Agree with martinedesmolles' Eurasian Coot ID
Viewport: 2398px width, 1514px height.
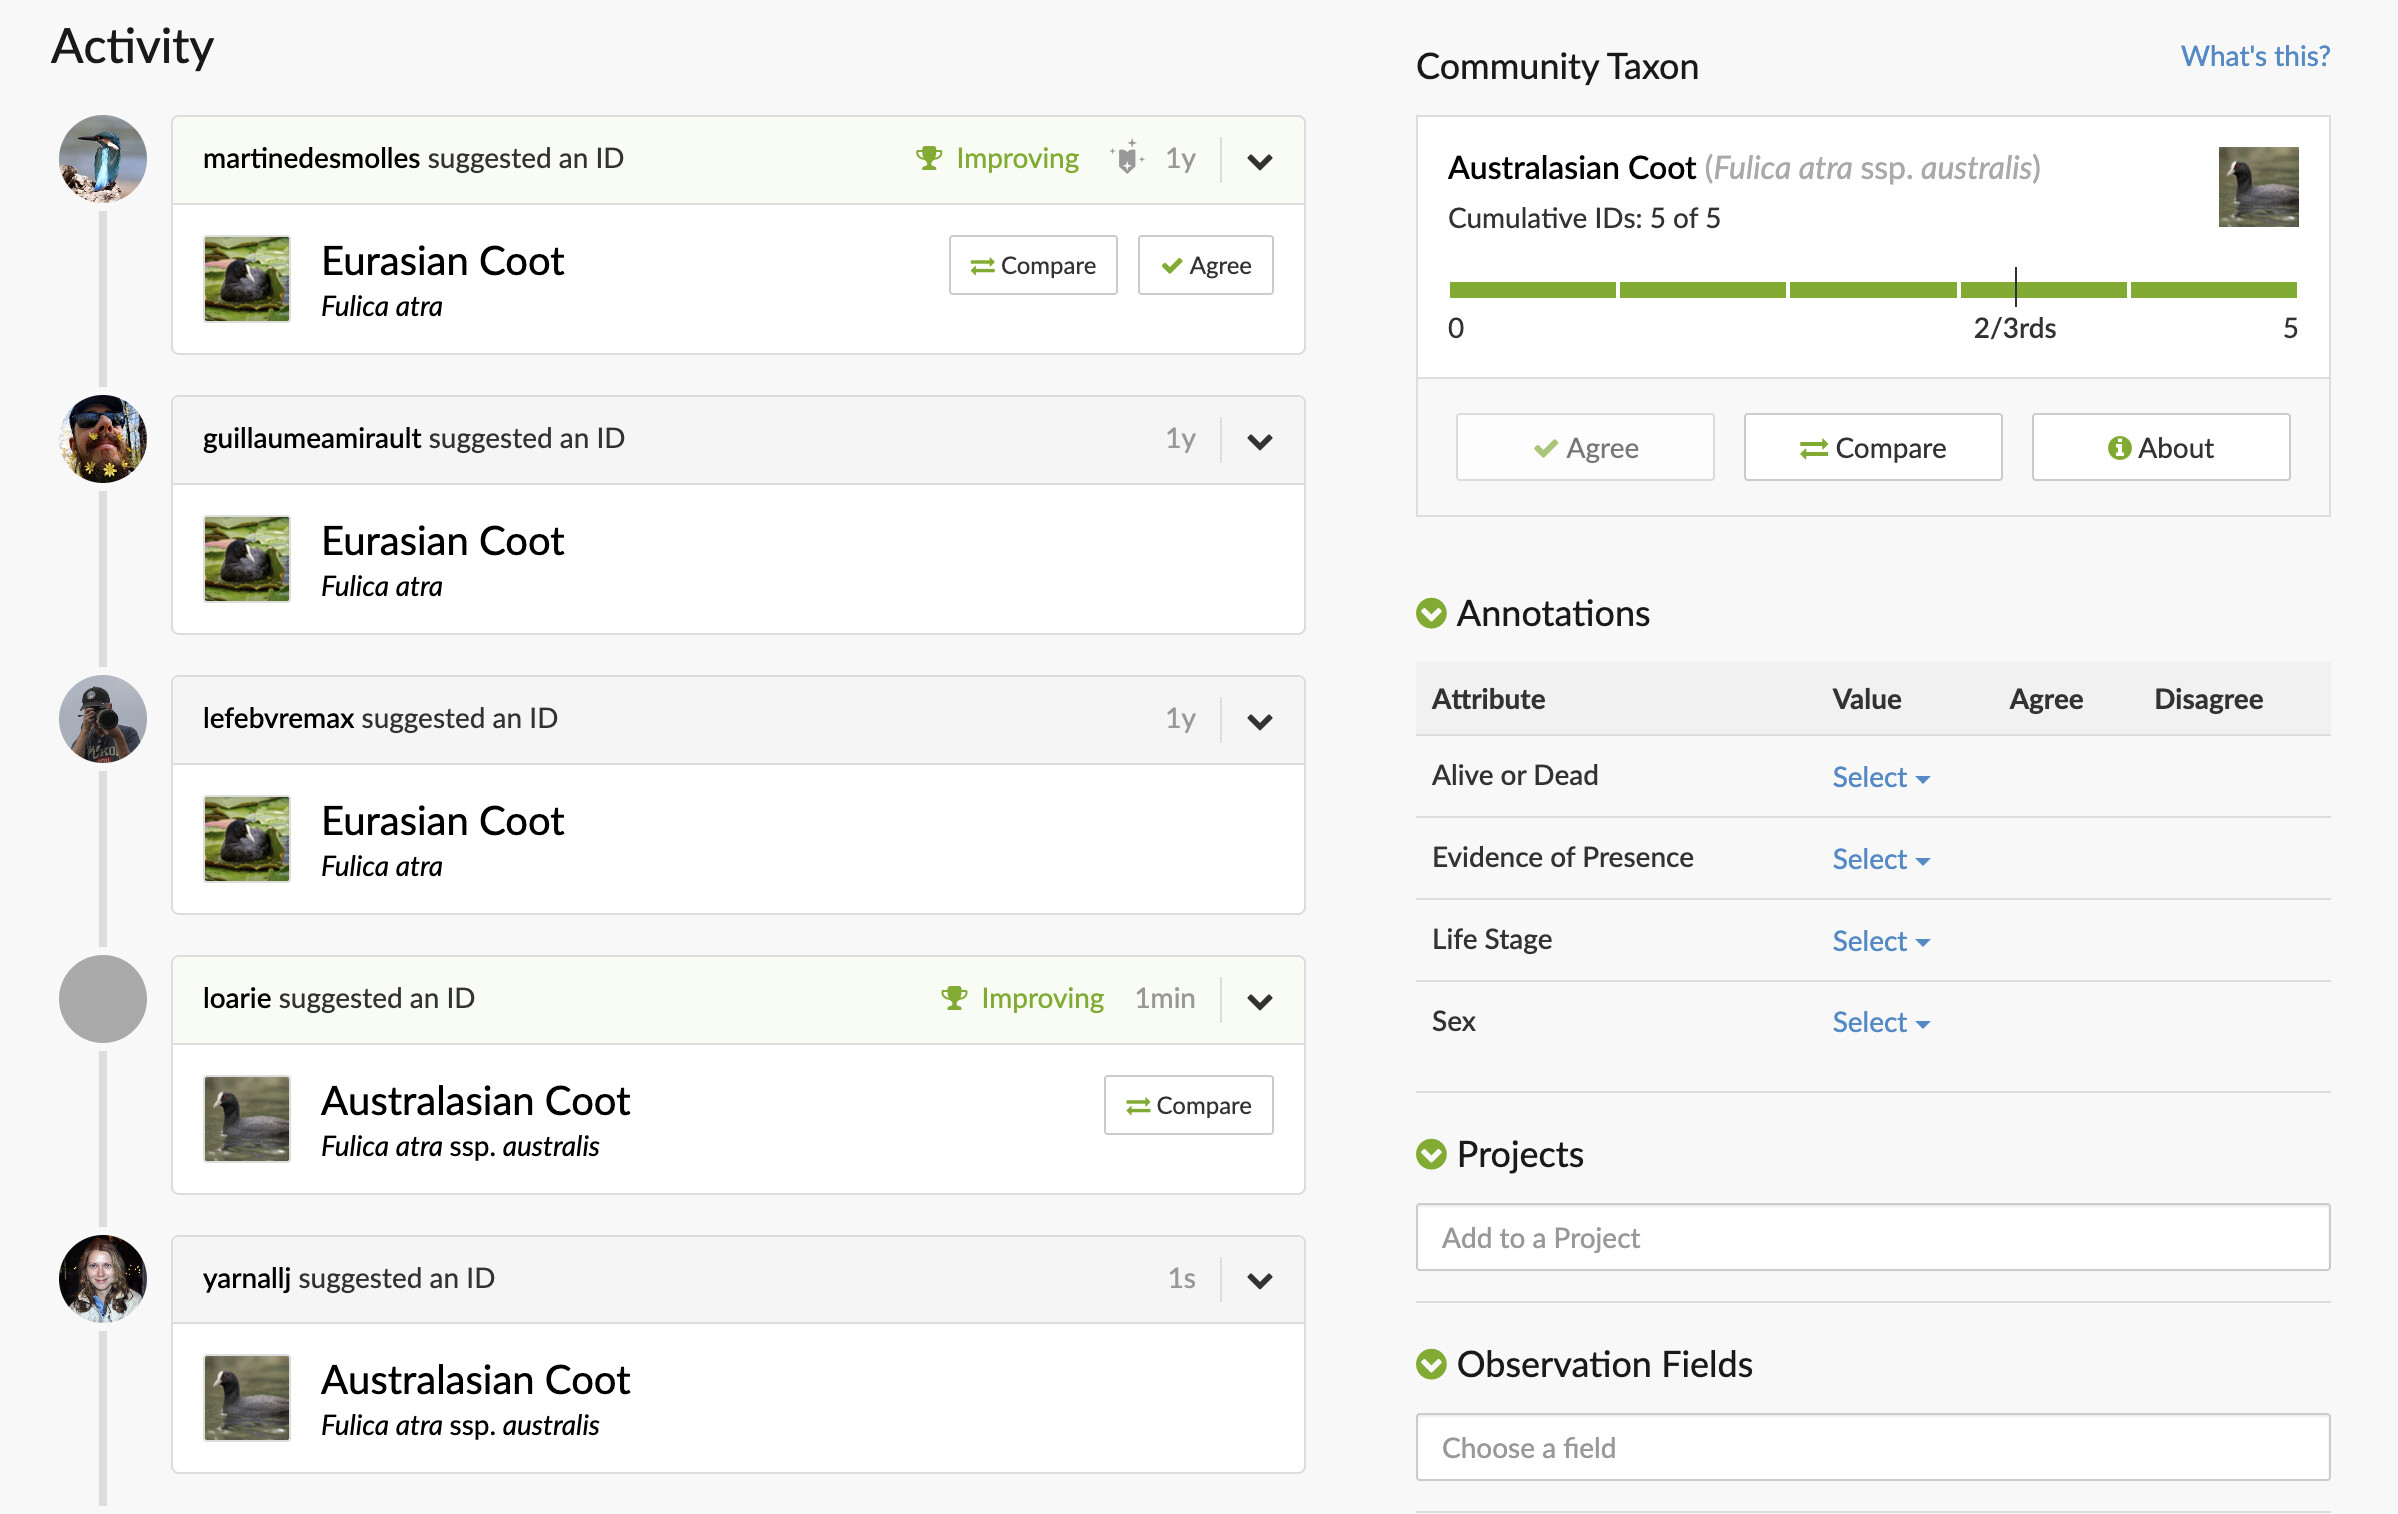tap(1205, 265)
